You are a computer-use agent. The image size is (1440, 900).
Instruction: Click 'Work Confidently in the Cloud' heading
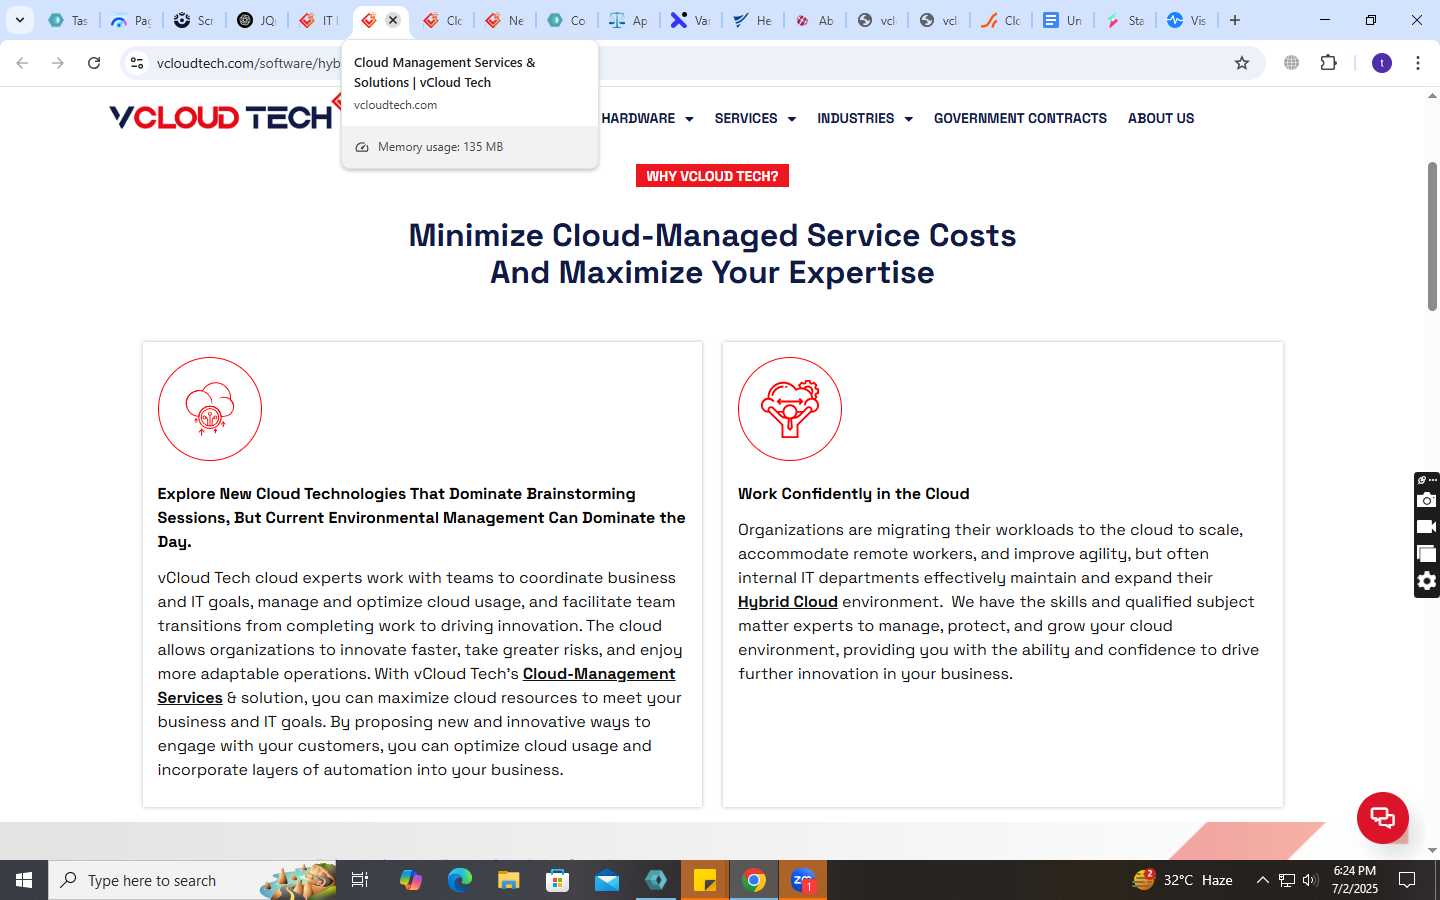click(853, 494)
